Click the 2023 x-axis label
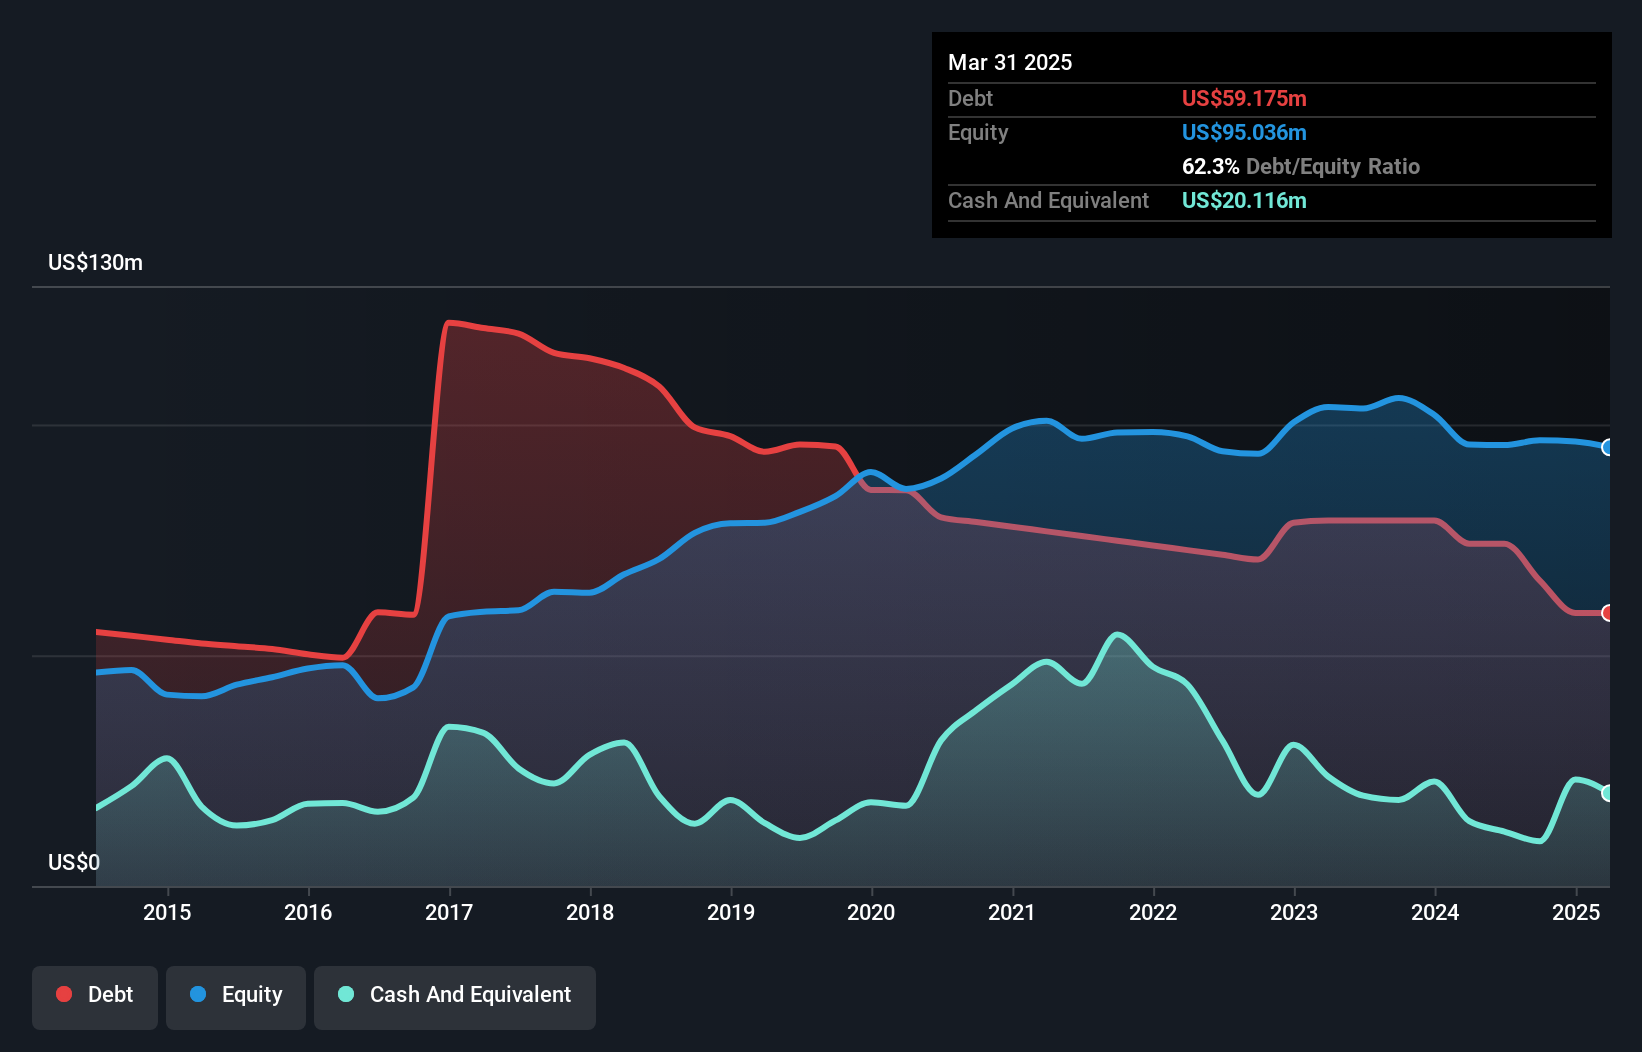 pyautogui.click(x=1294, y=912)
